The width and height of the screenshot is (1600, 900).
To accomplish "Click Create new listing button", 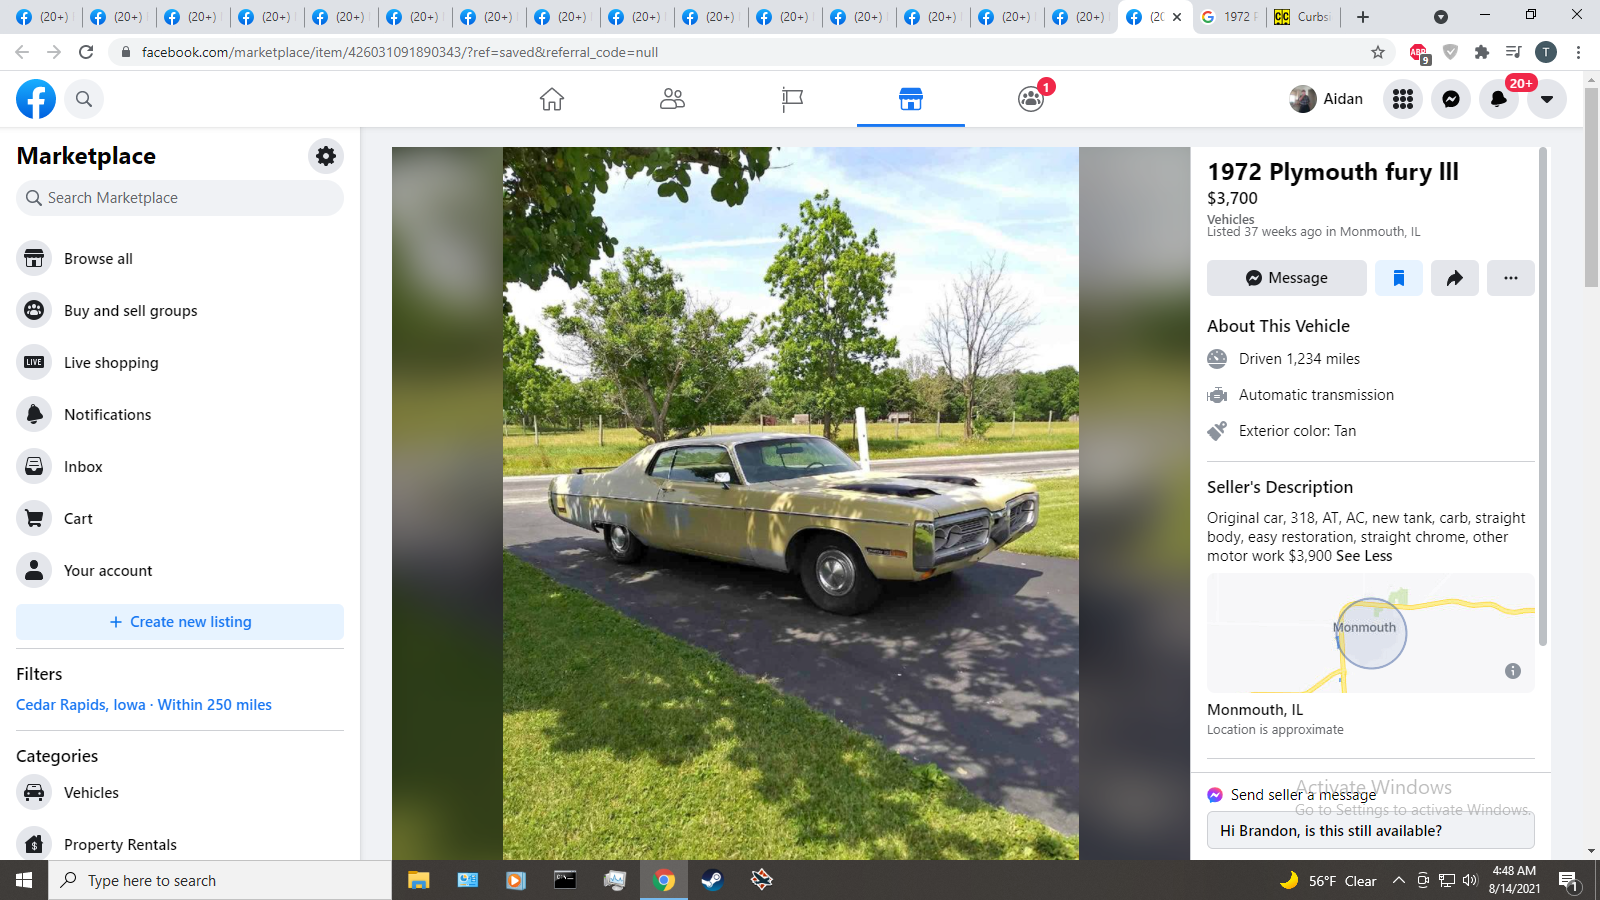I will (x=180, y=622).
